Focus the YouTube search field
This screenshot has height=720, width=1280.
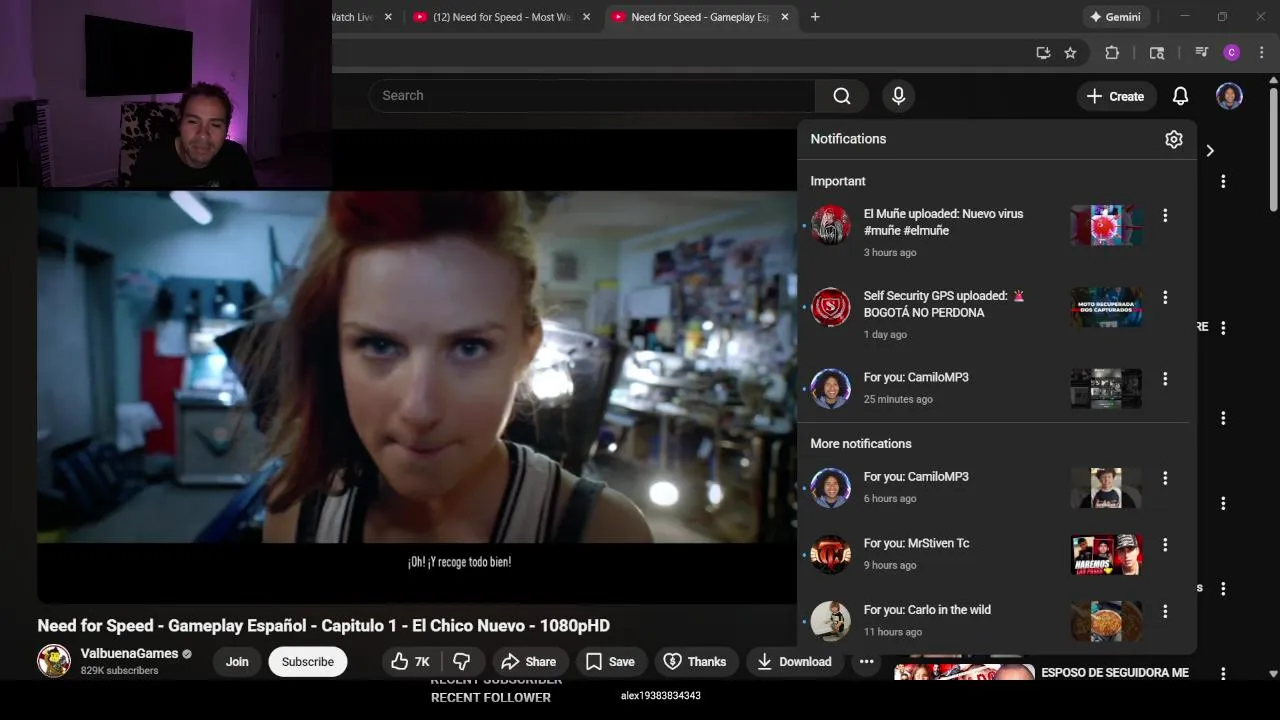point(593,96)
